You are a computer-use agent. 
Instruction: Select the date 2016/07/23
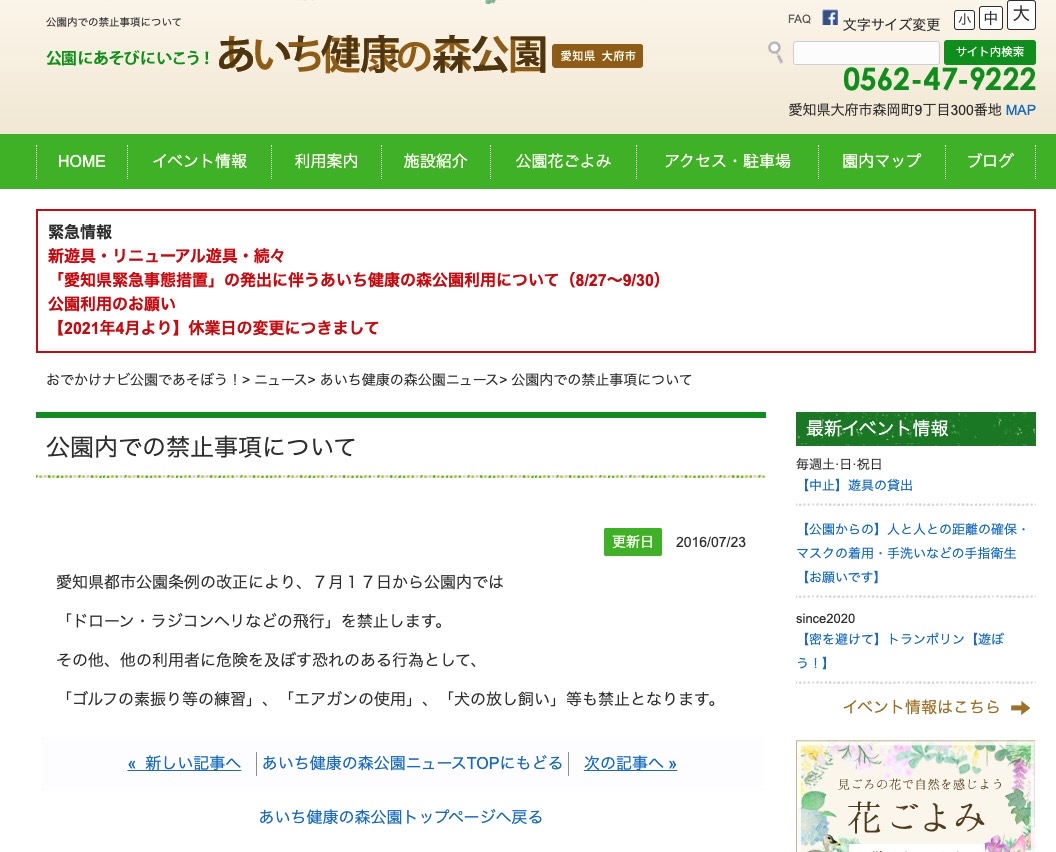711,542
